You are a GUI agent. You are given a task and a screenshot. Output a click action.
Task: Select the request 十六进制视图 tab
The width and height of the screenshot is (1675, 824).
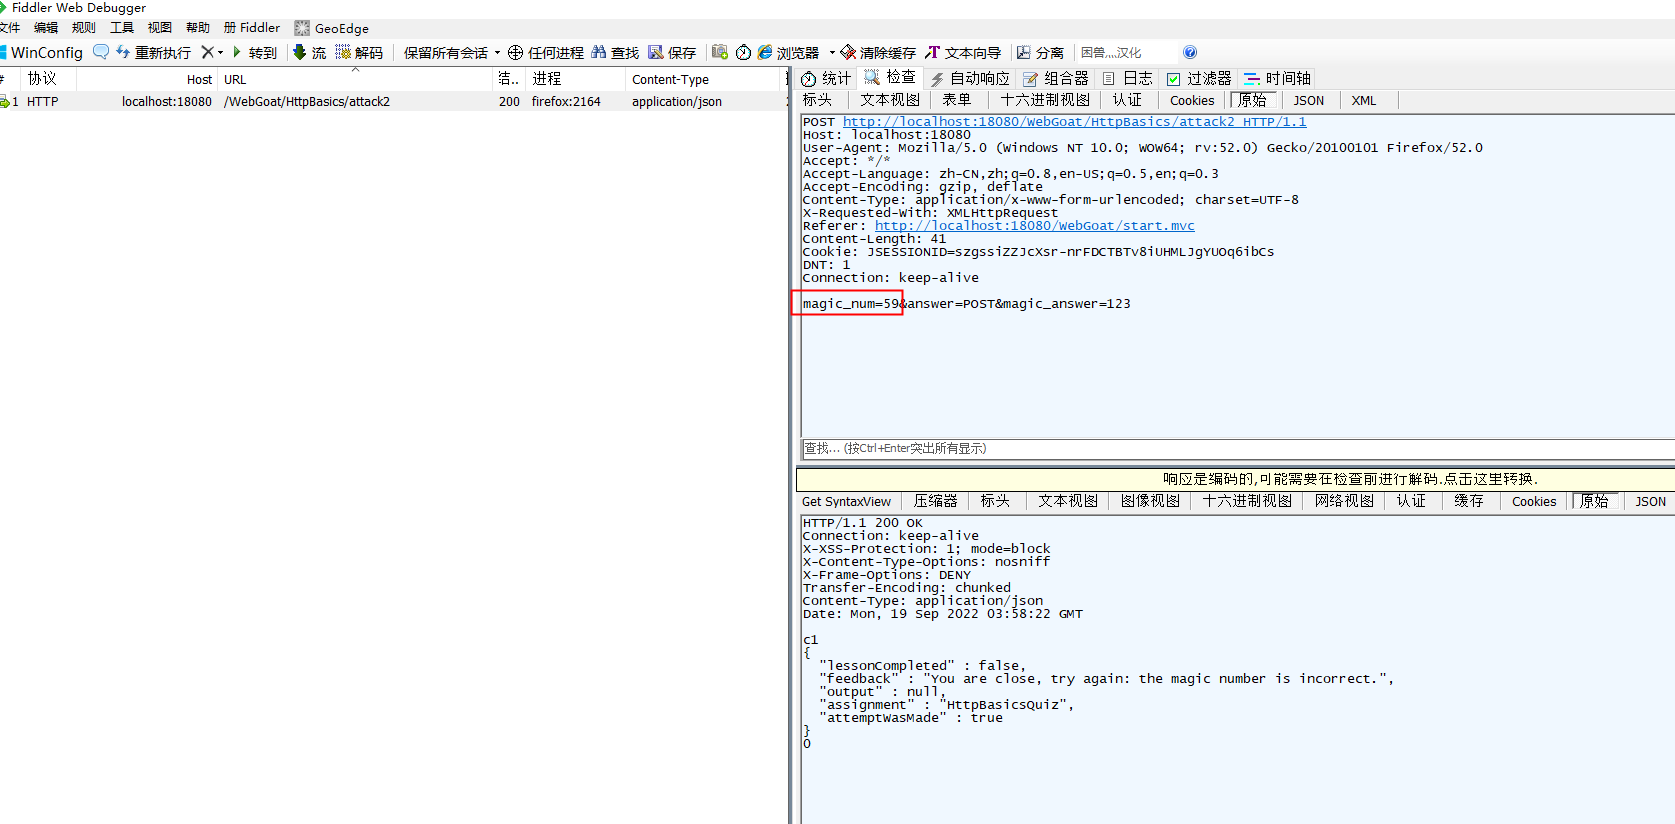click(x=1045, y=100)
